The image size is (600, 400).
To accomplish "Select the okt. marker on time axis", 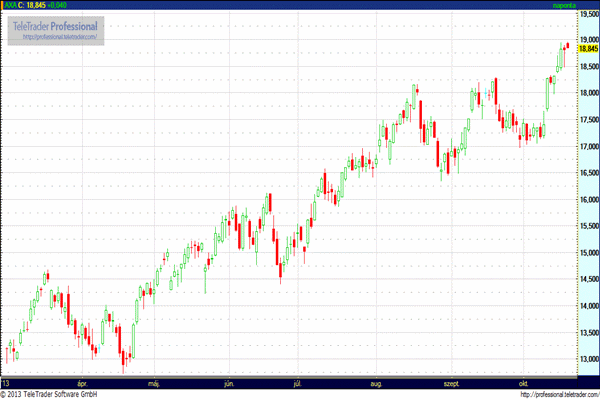I will [521, 383].
